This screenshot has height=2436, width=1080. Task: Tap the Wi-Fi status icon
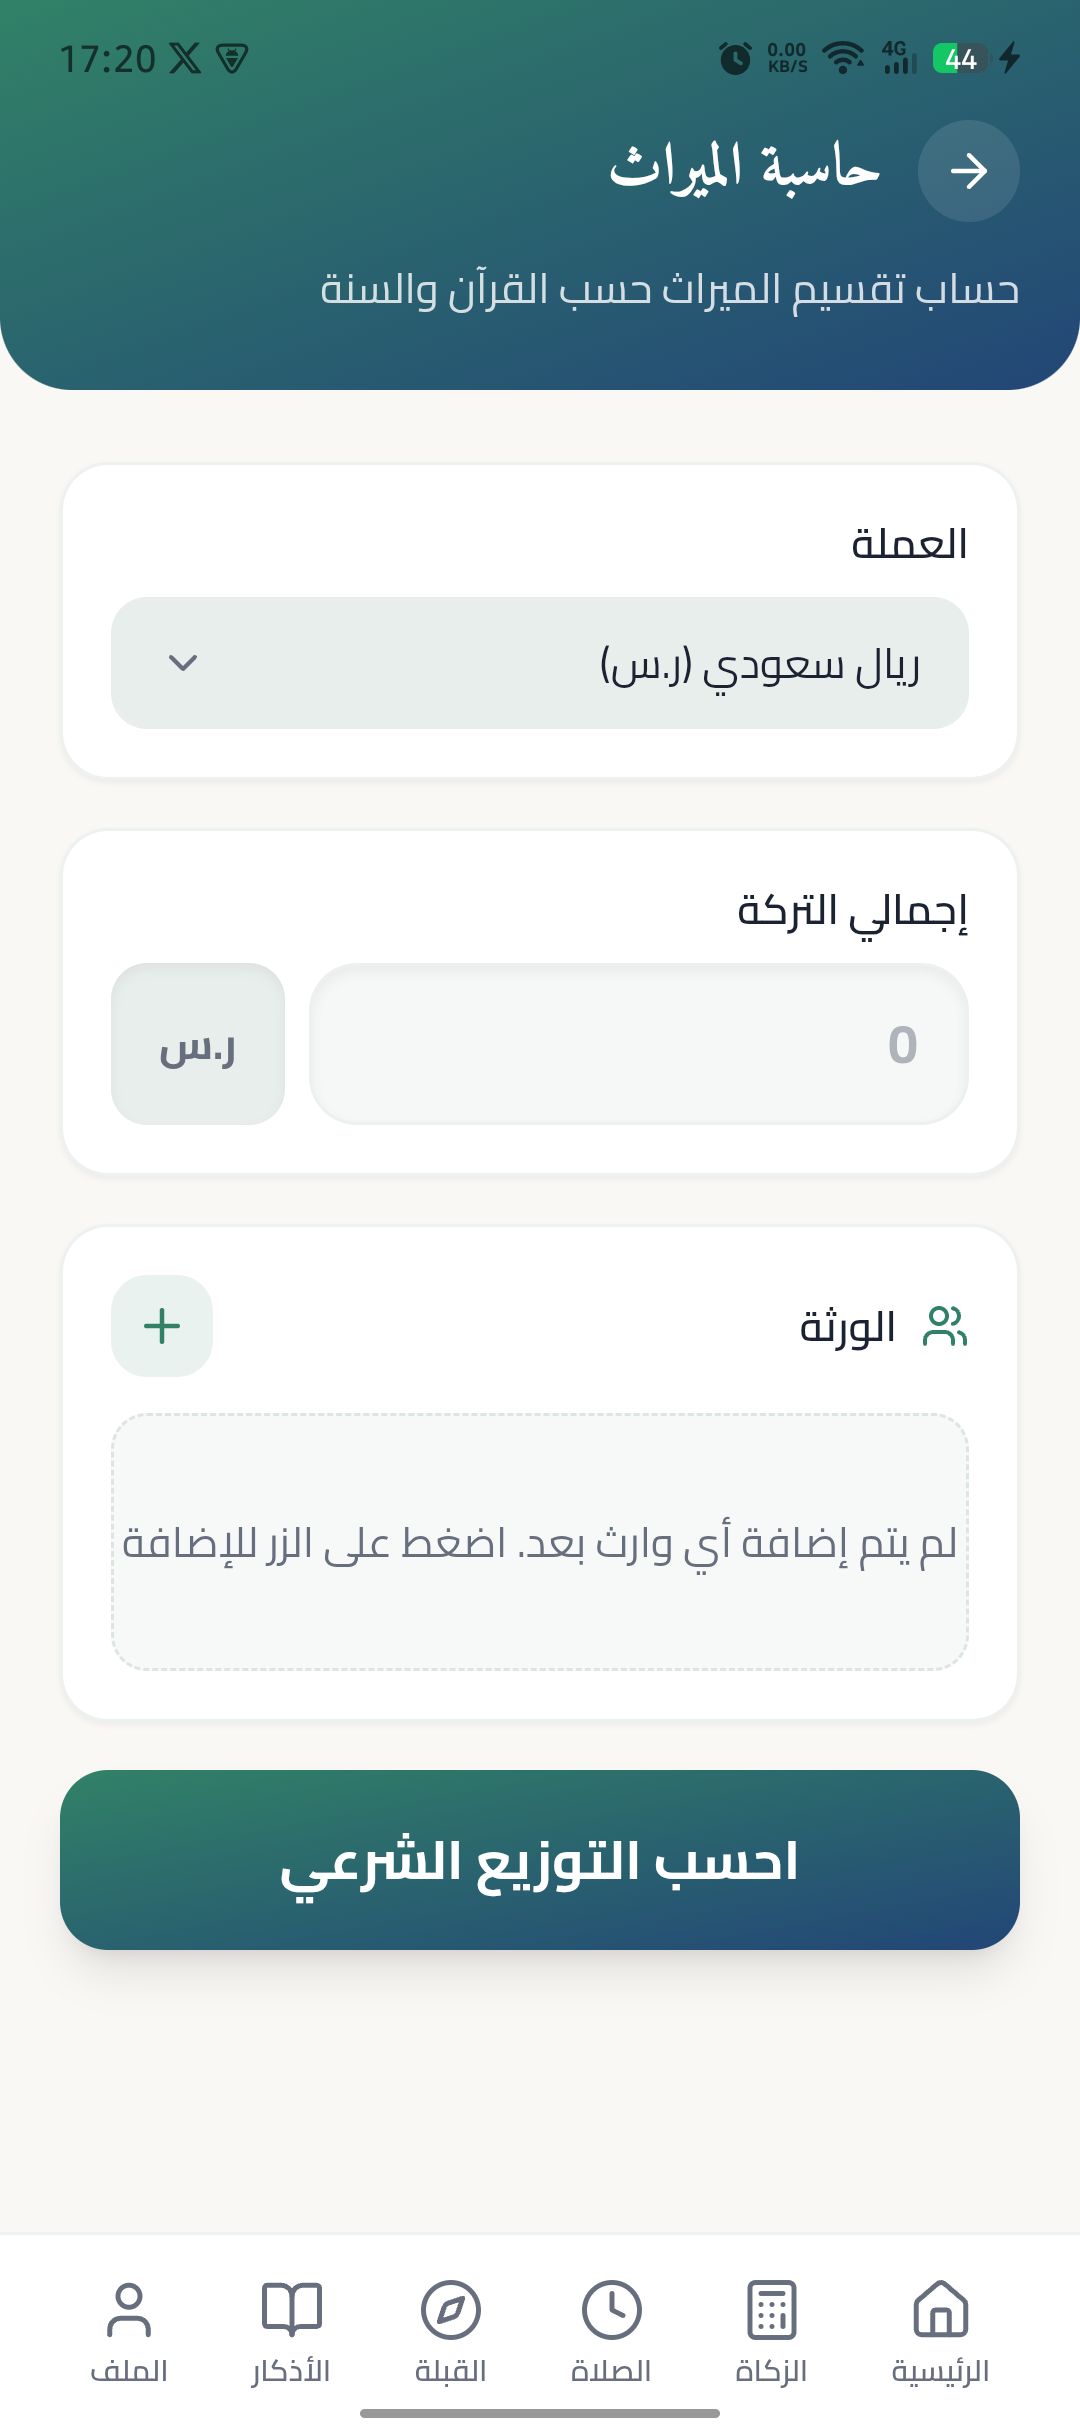tap(844, 58)
